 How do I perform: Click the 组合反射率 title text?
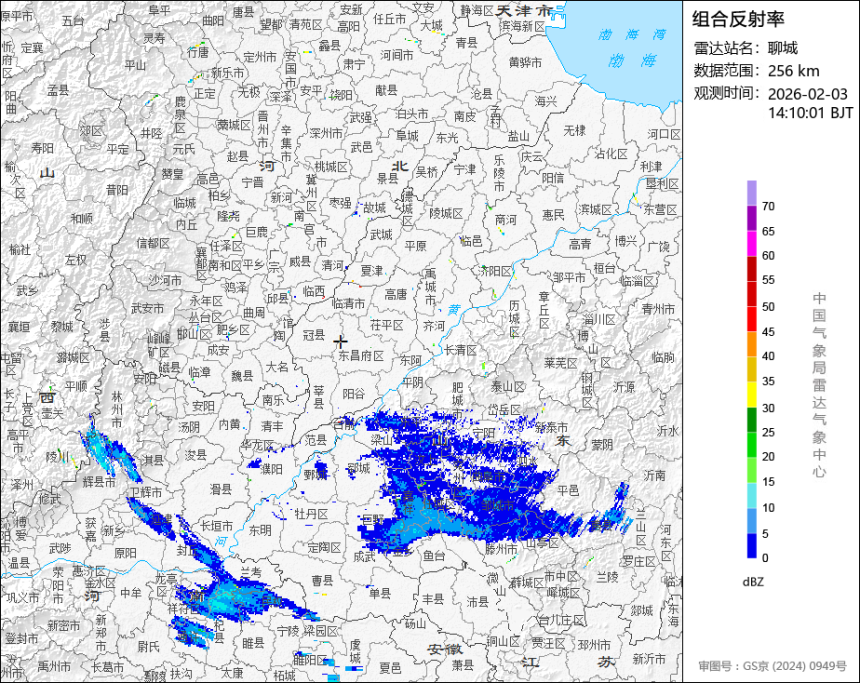[738, 19]
